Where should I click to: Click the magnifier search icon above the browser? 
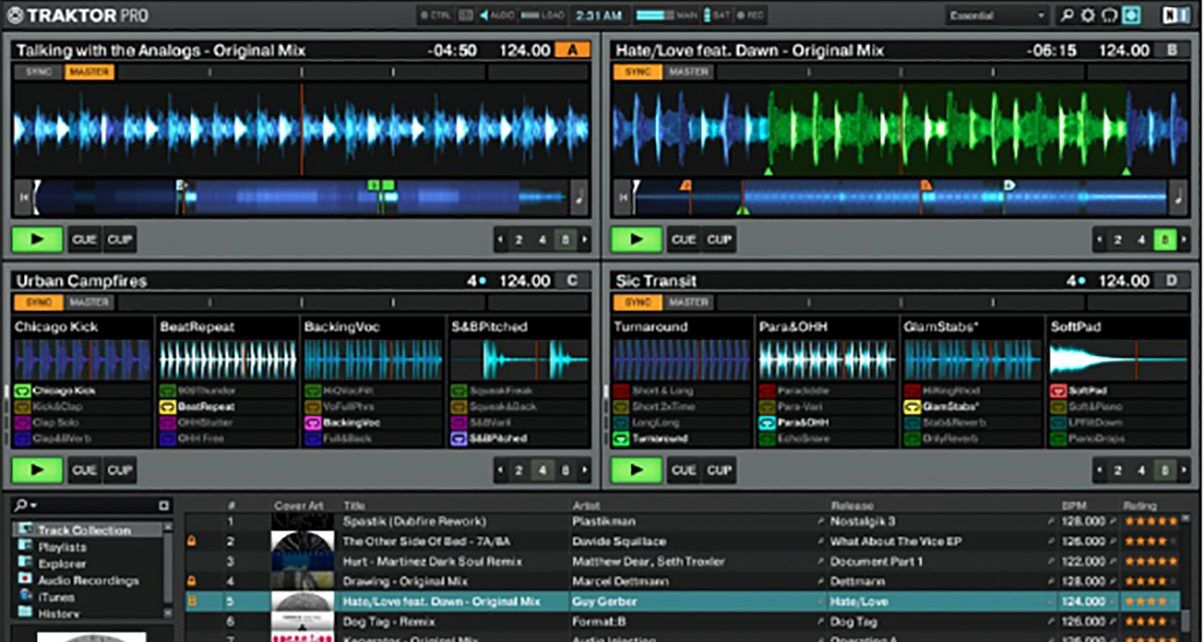point(20,505)
